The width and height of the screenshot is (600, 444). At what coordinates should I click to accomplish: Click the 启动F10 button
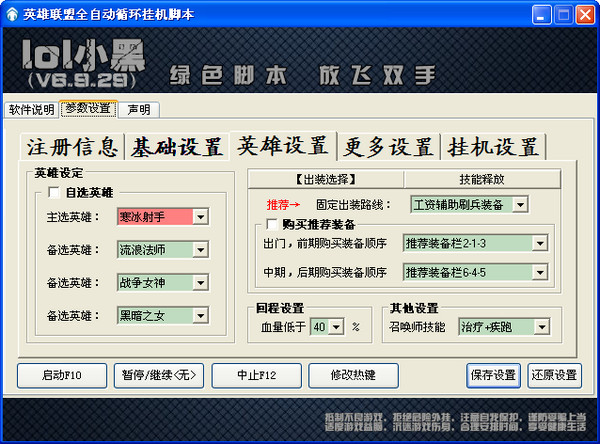click(62, 375)
